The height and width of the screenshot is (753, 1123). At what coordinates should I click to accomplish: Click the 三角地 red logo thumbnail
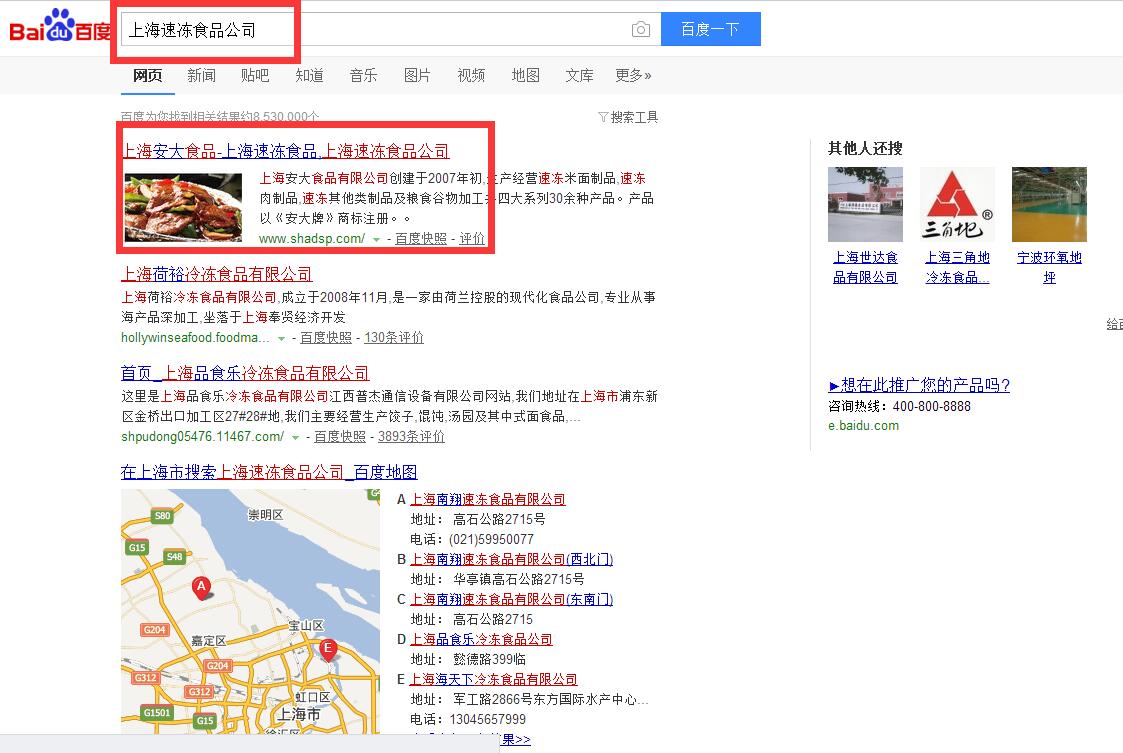tap(958, 204)
